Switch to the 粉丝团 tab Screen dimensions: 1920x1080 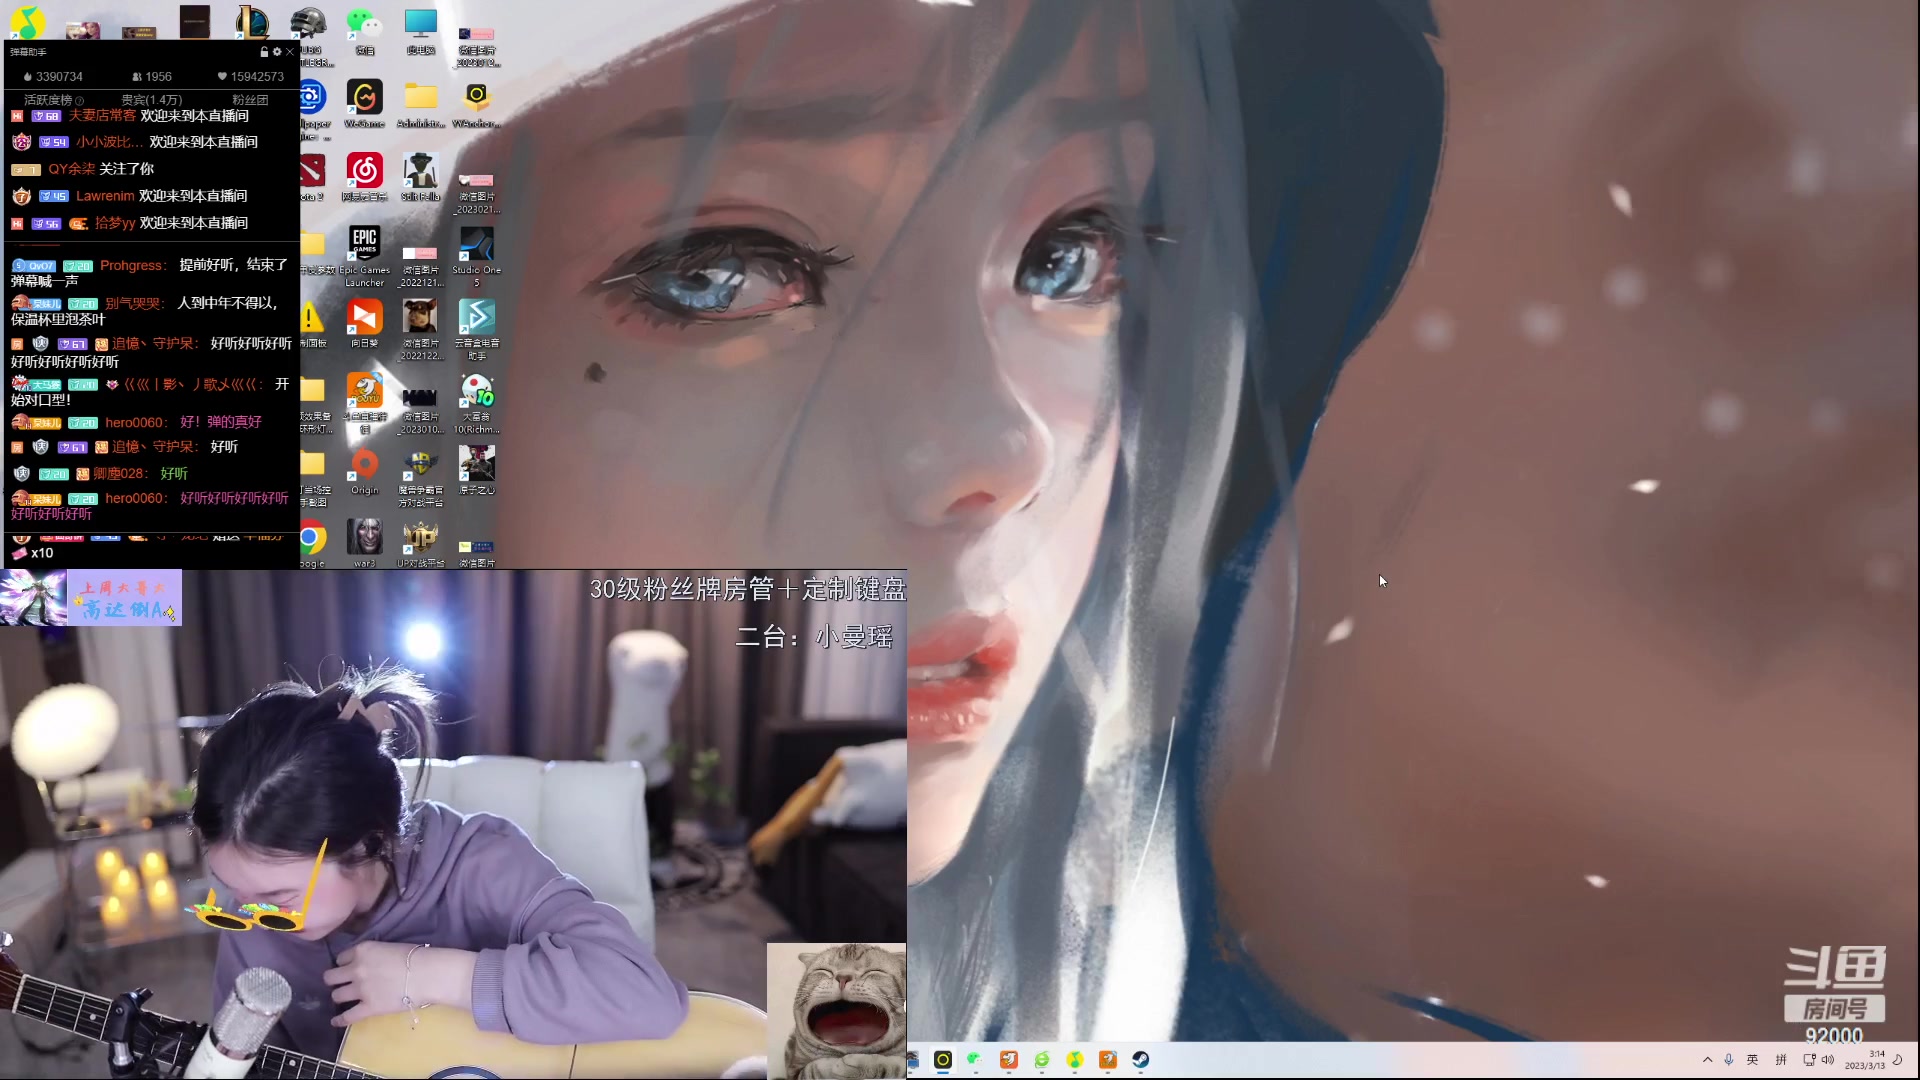250,100
